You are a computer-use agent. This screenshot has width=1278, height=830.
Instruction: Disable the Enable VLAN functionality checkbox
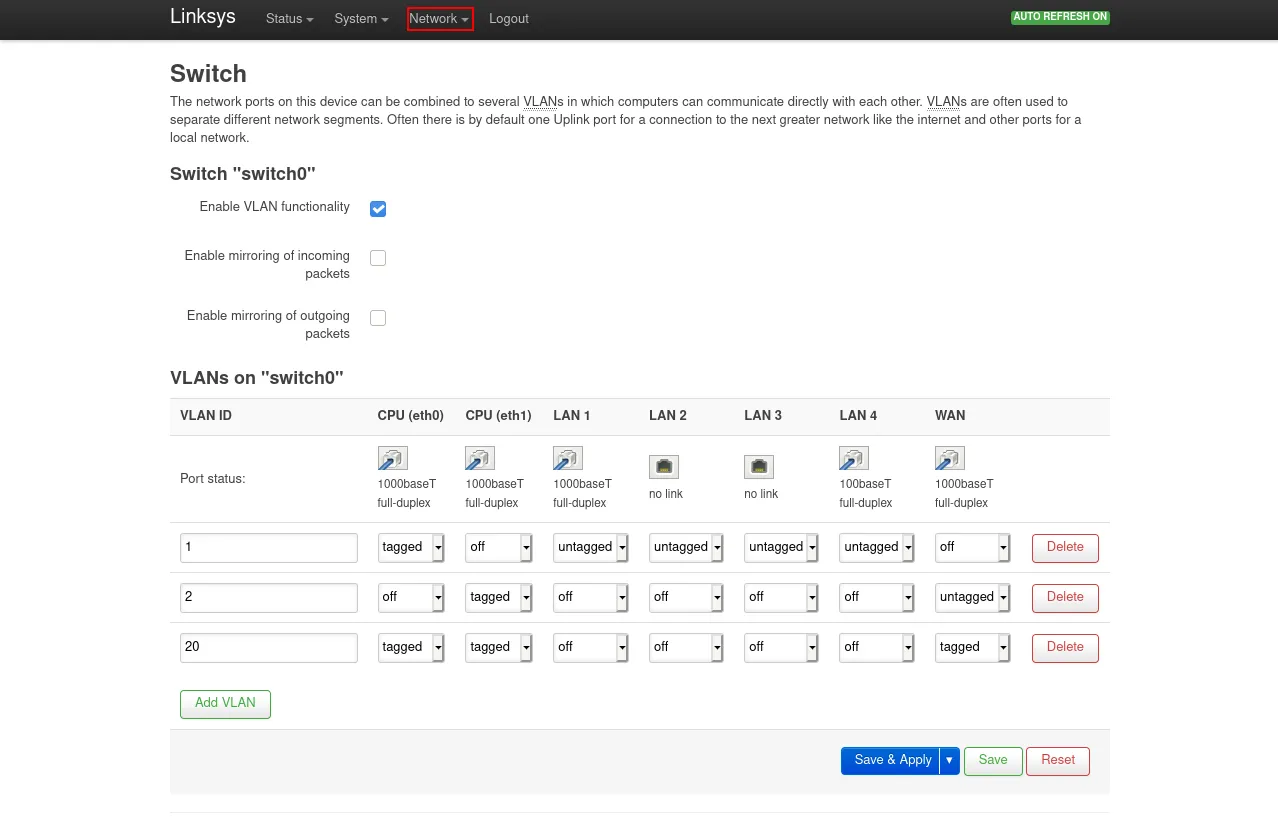378,209
